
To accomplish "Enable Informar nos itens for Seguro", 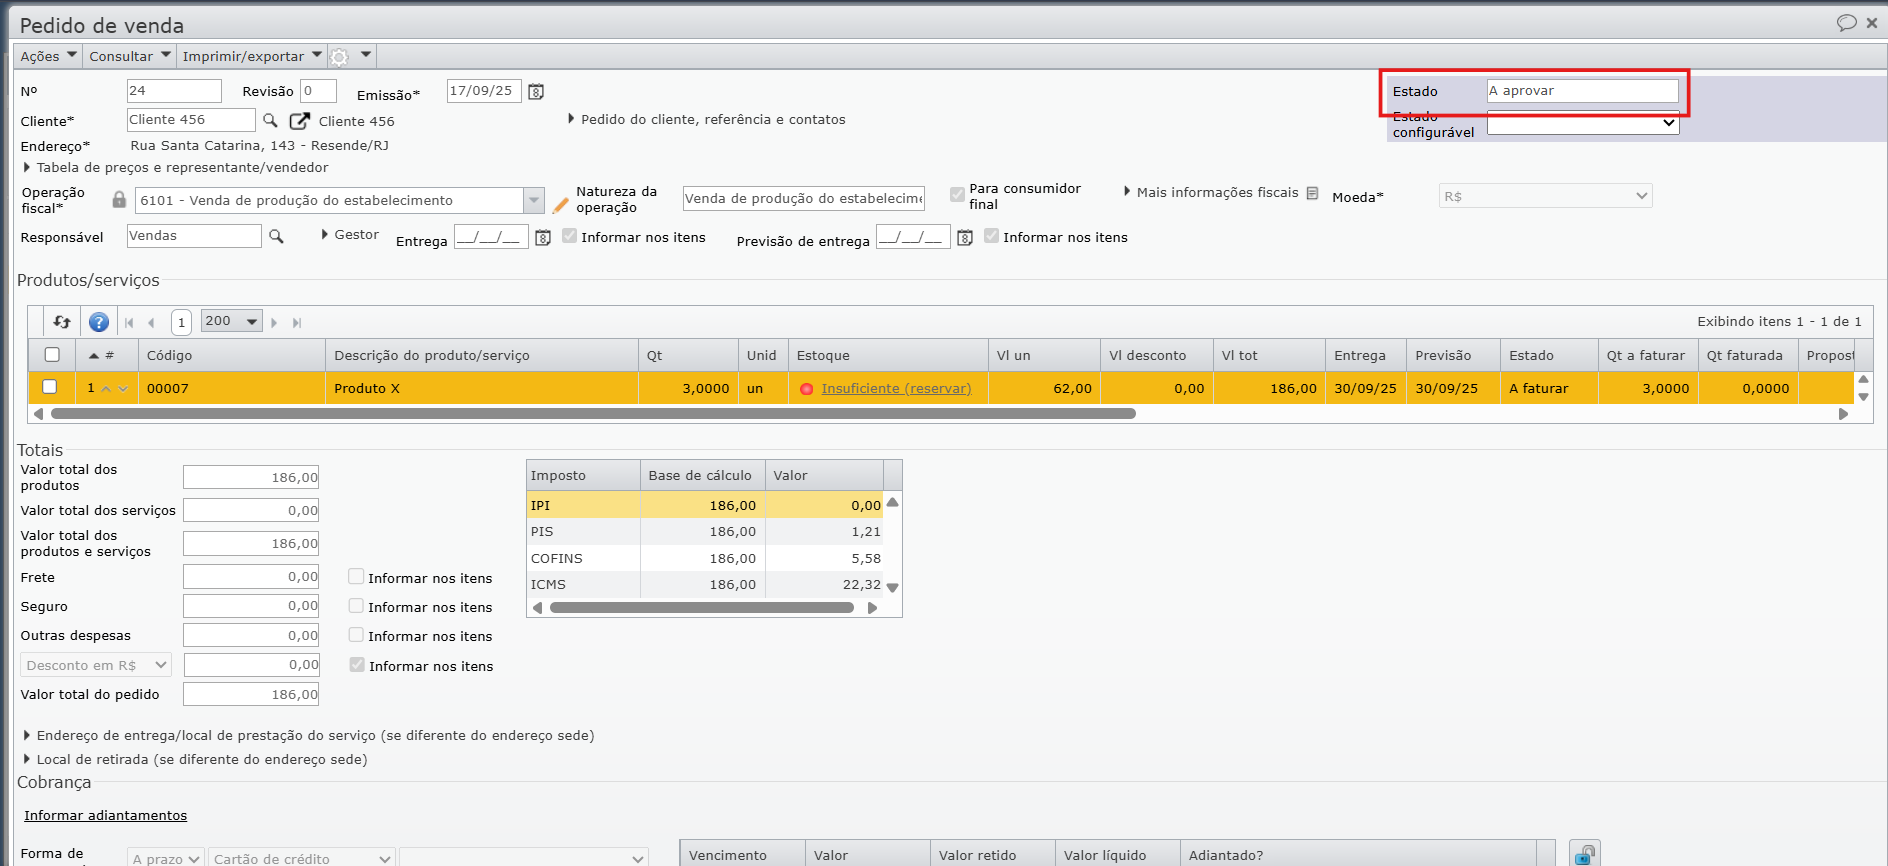I will pos(356,606).
